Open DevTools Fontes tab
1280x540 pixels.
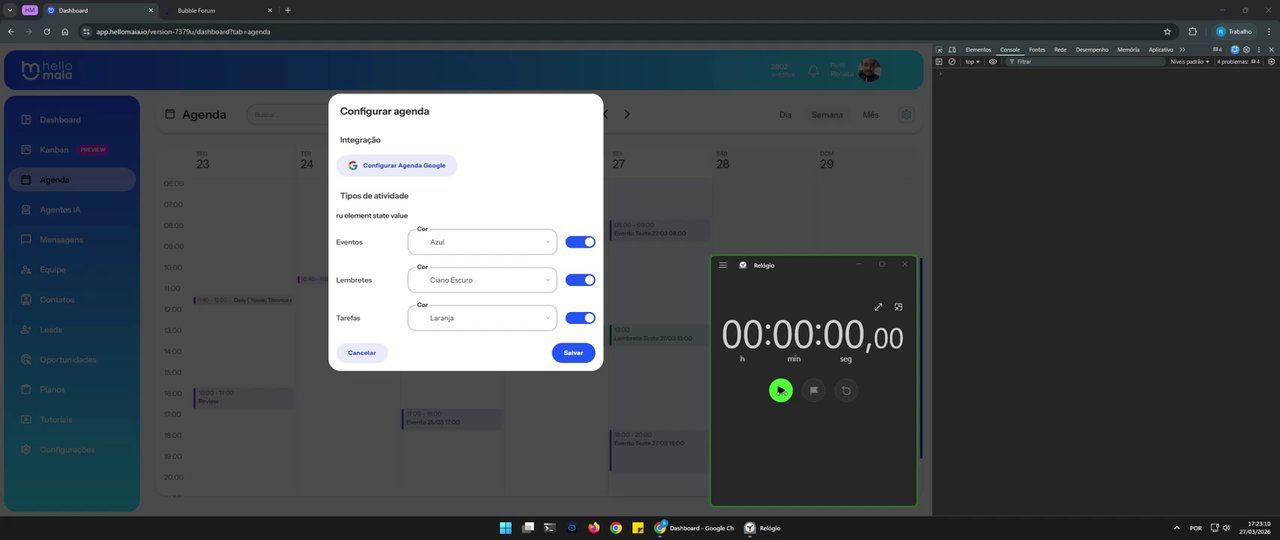(x=1037, y=49)
